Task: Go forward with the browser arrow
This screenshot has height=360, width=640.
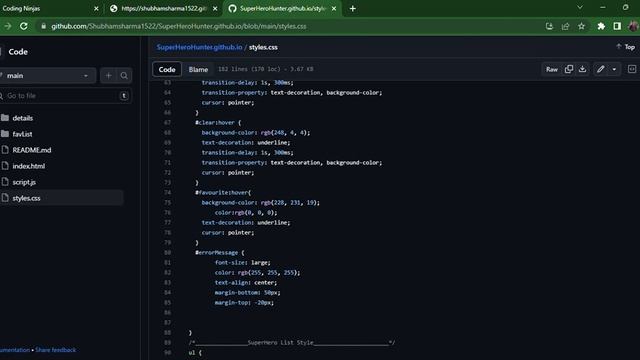Action: pos(7,26)
